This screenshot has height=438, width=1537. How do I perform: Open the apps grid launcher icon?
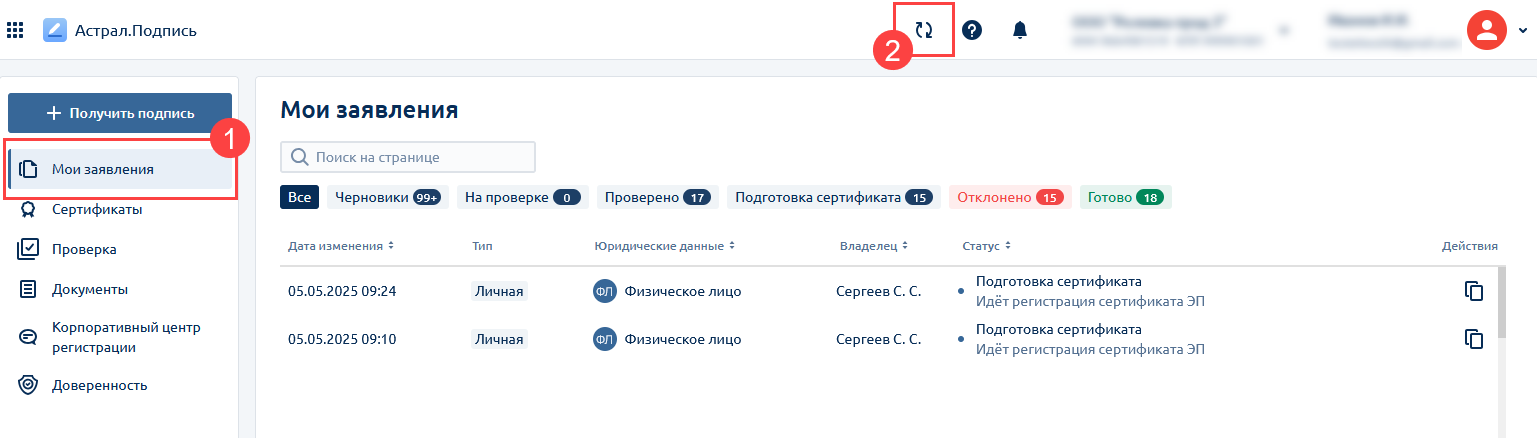tap(15, 30)
